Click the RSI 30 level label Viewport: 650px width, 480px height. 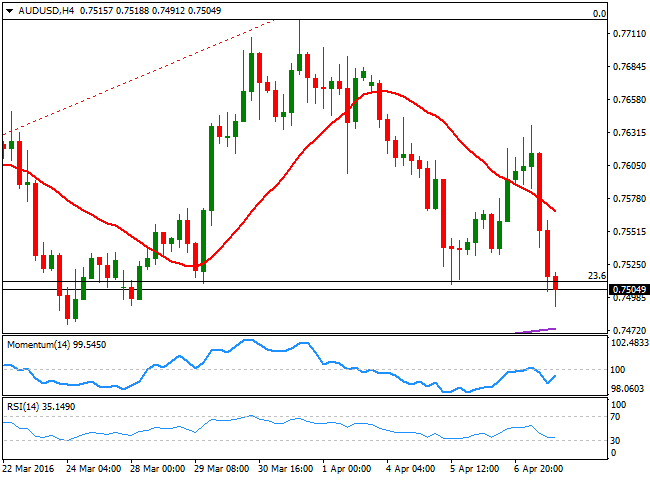(615, 440)
